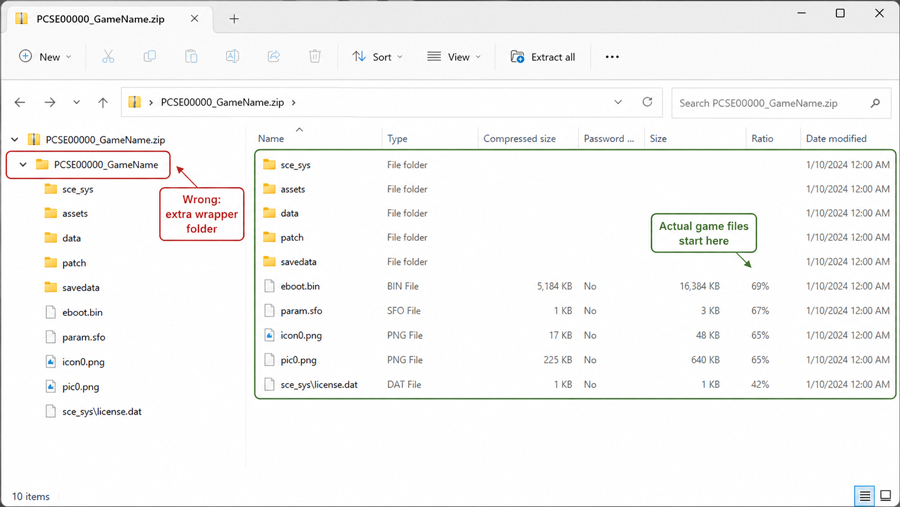This screenshot has height=507, width=900.
Task: Select patch folder in navigation tree
Action: 65,263
